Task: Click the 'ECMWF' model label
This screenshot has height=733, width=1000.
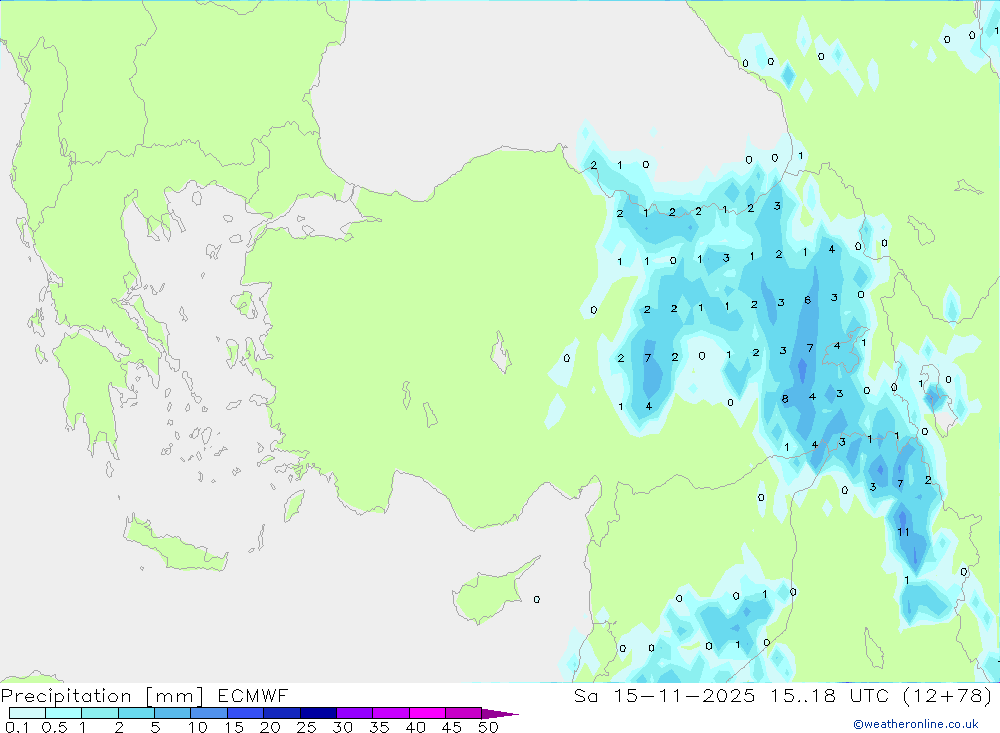Action: tap(253, 695)
